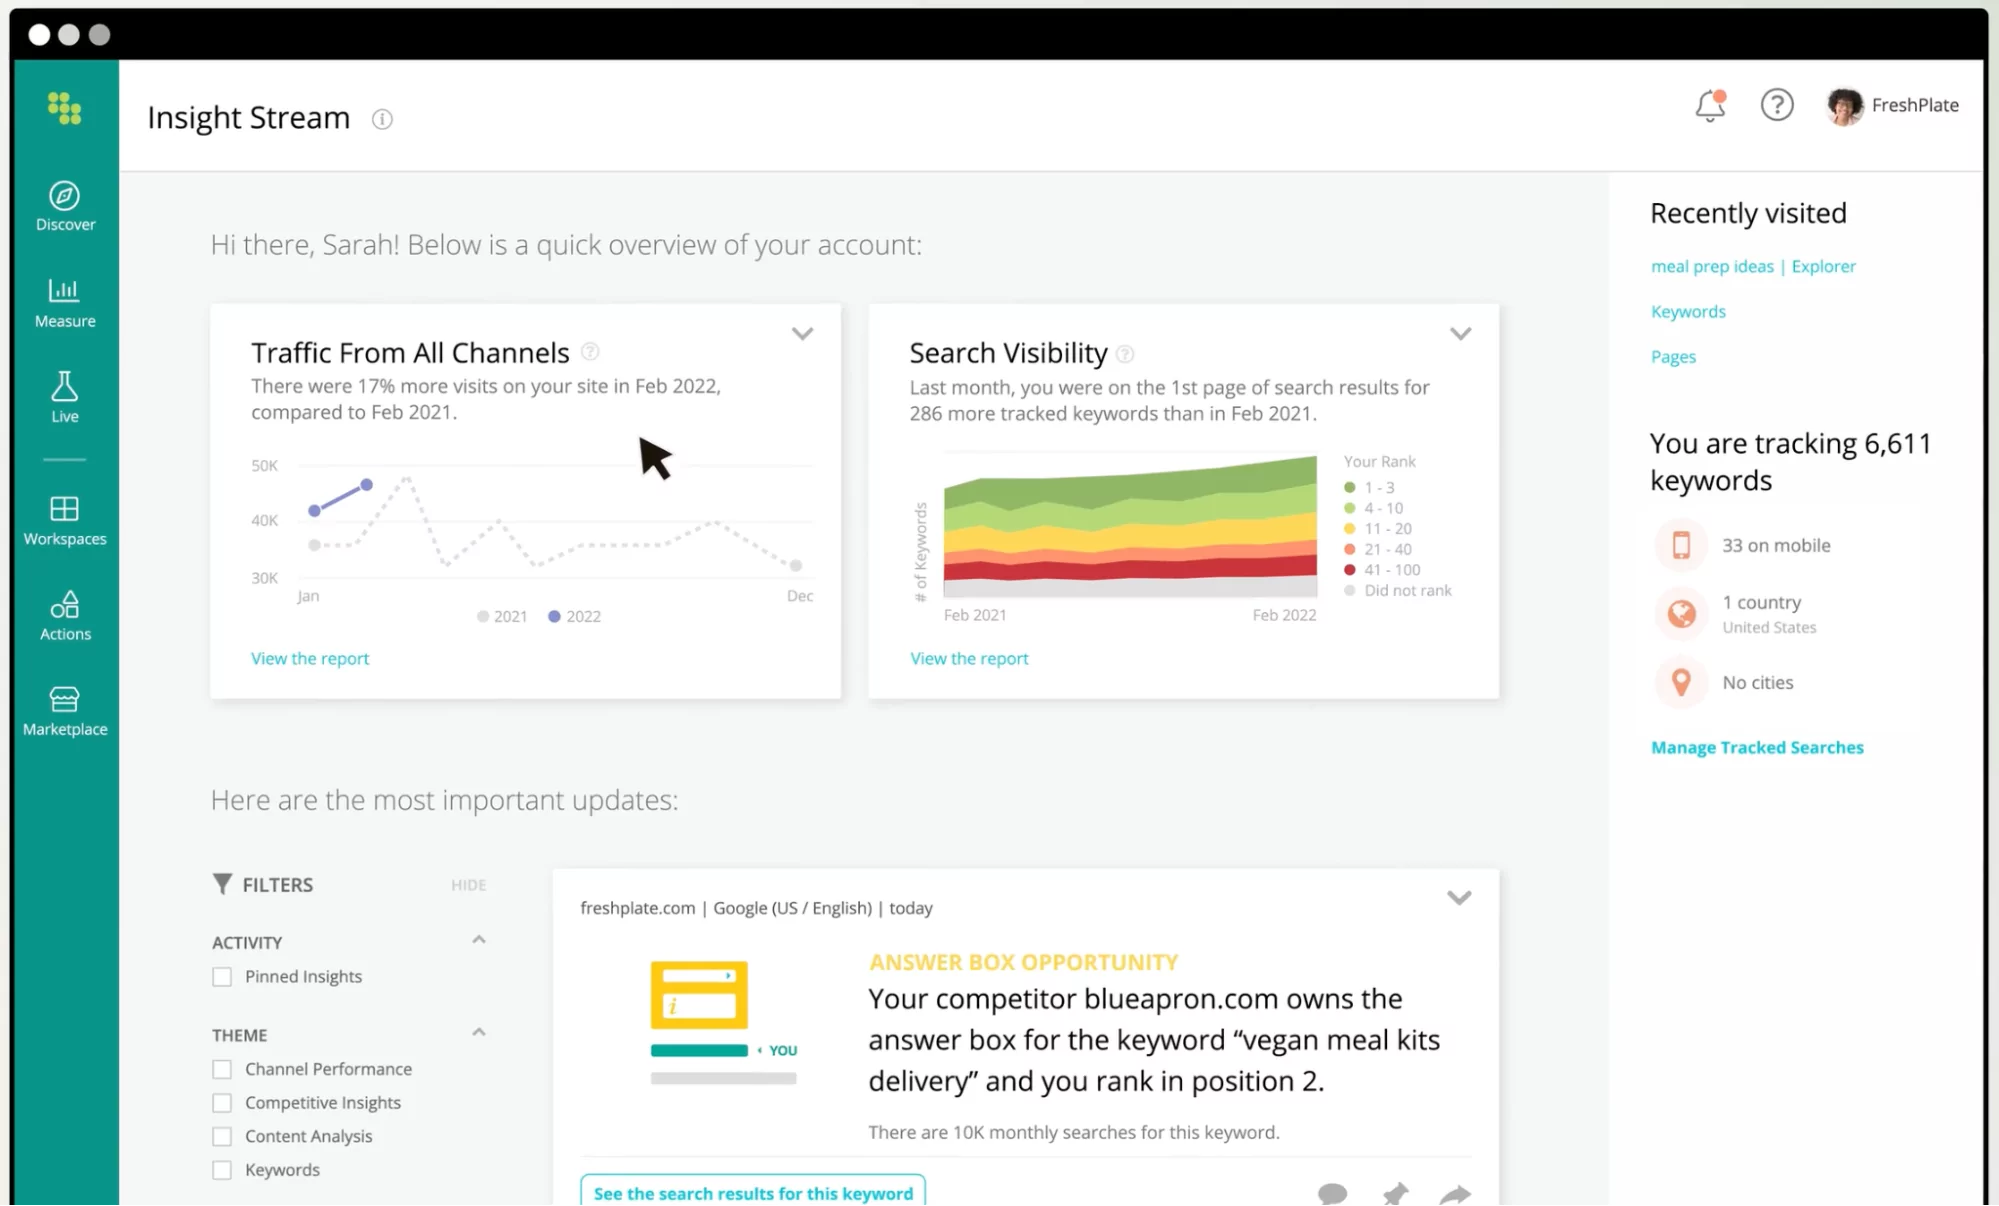
Task: Click See the search results for this keyword
Action: tap(753, 1193)
